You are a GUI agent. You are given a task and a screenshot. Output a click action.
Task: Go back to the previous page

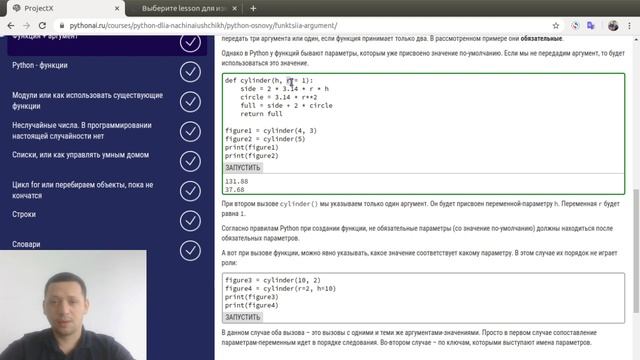coord(11,25)
